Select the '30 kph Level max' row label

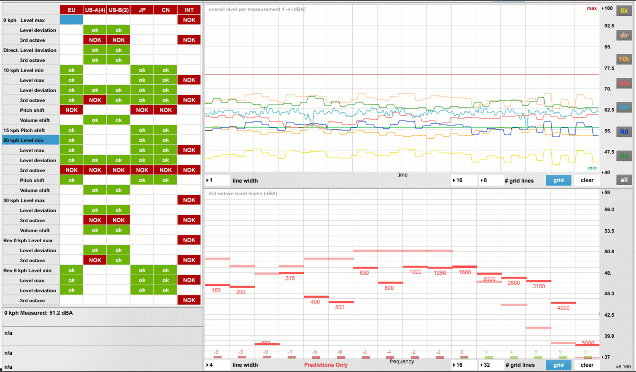(x=31, y=200)
